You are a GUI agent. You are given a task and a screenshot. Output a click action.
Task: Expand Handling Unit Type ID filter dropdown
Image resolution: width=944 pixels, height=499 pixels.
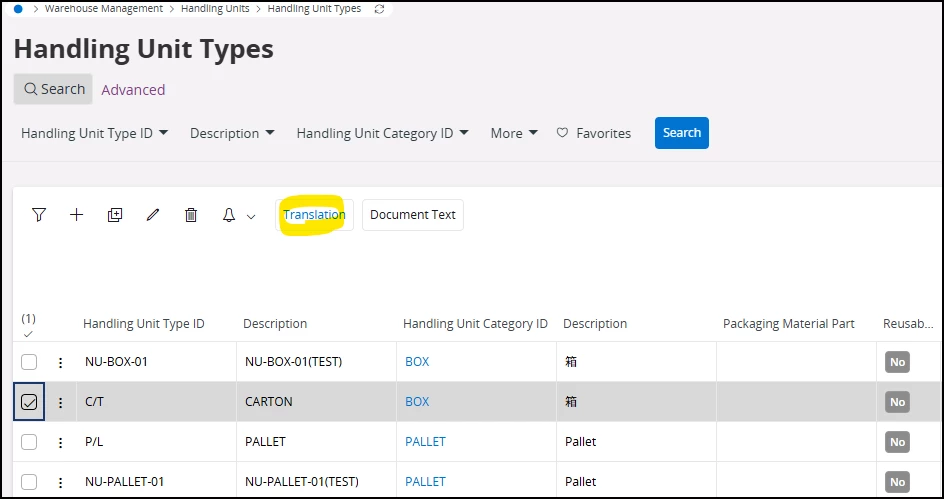click(x=94, y=133)
